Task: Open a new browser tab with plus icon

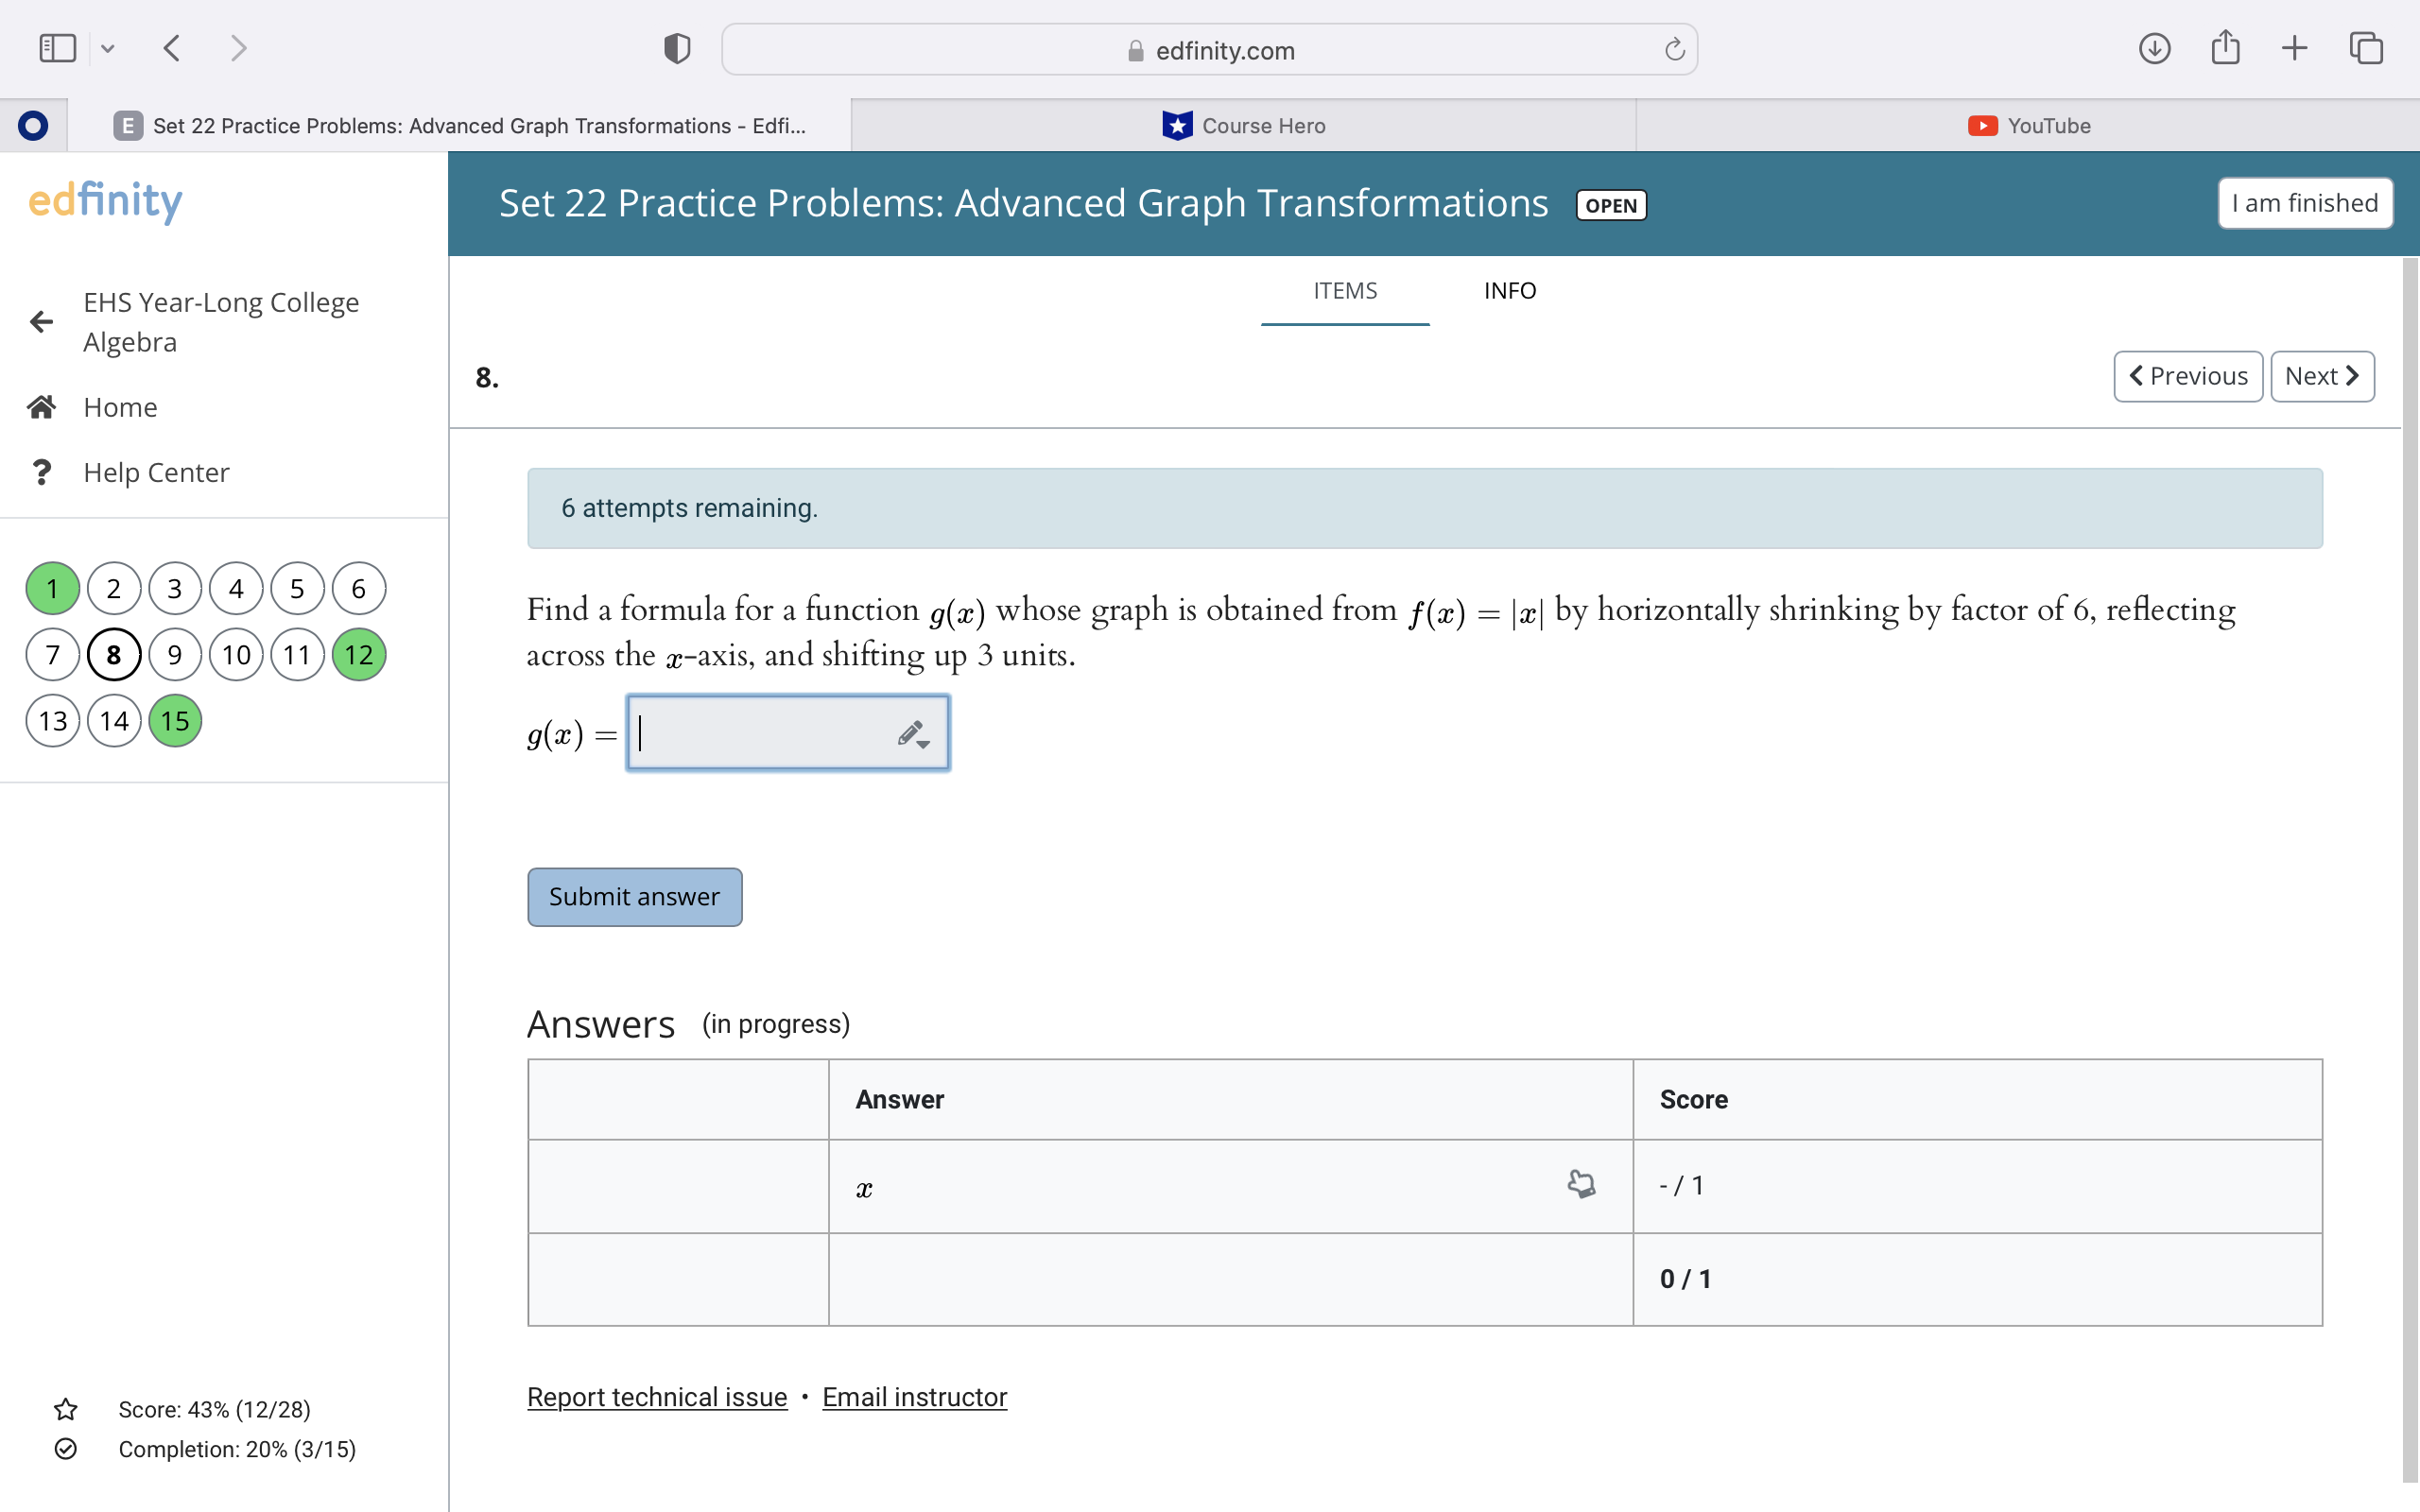Action: (2294, 47)
